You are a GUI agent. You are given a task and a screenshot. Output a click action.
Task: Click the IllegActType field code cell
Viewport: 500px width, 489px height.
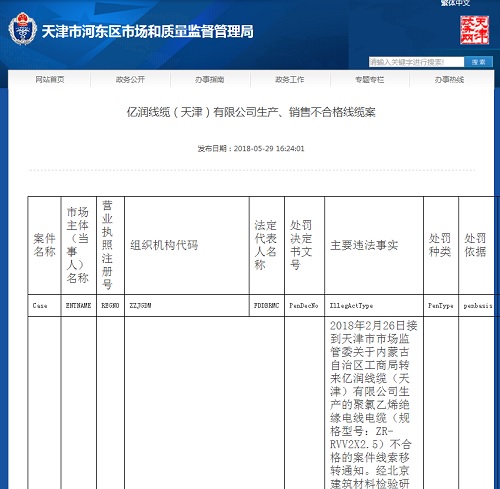click(374, 305)
